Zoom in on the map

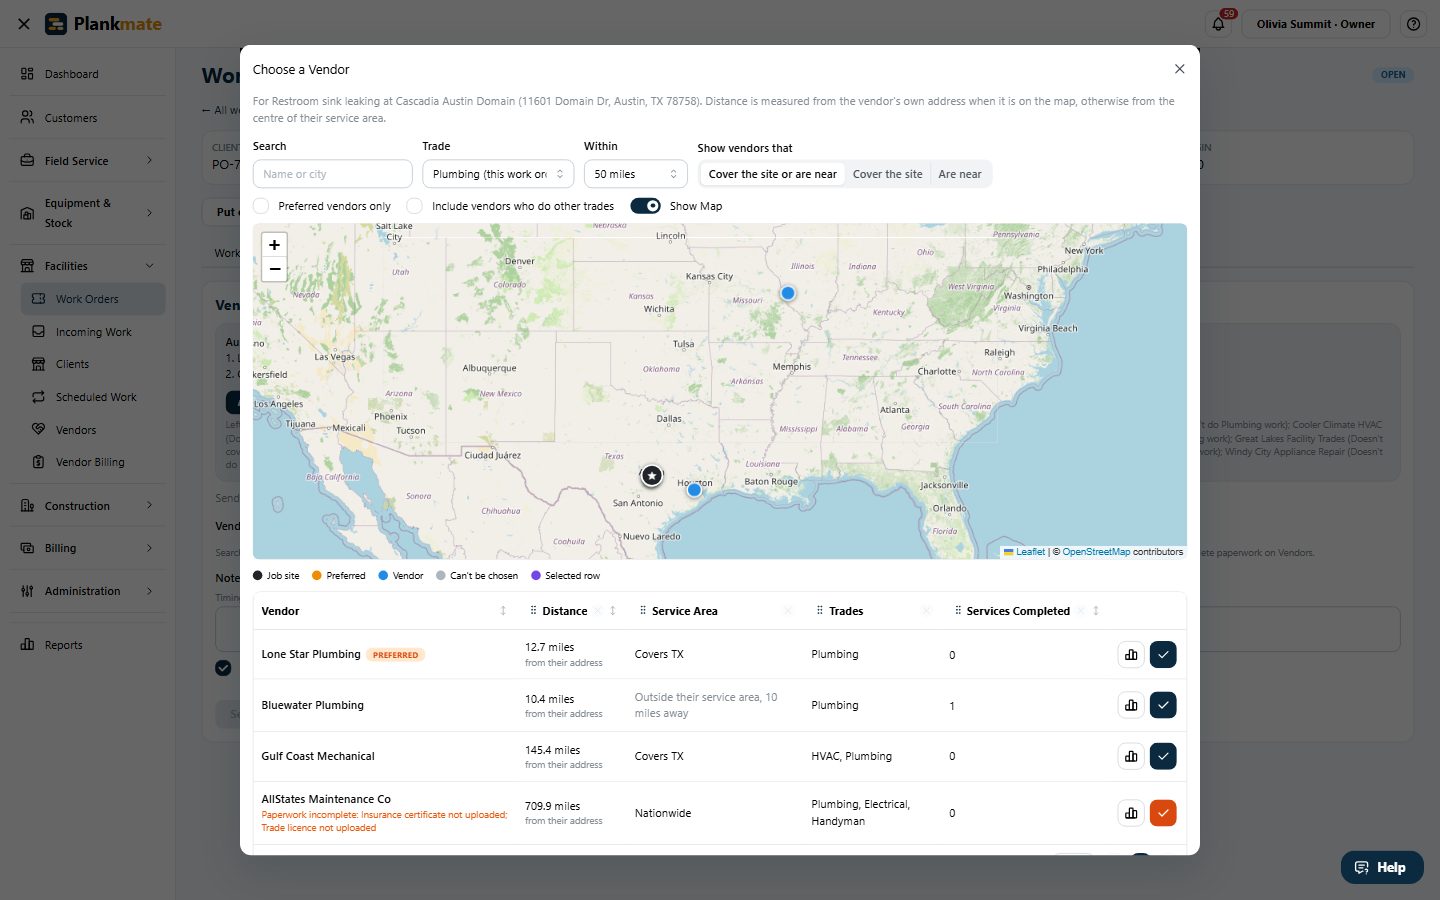[x=274, y=245]
